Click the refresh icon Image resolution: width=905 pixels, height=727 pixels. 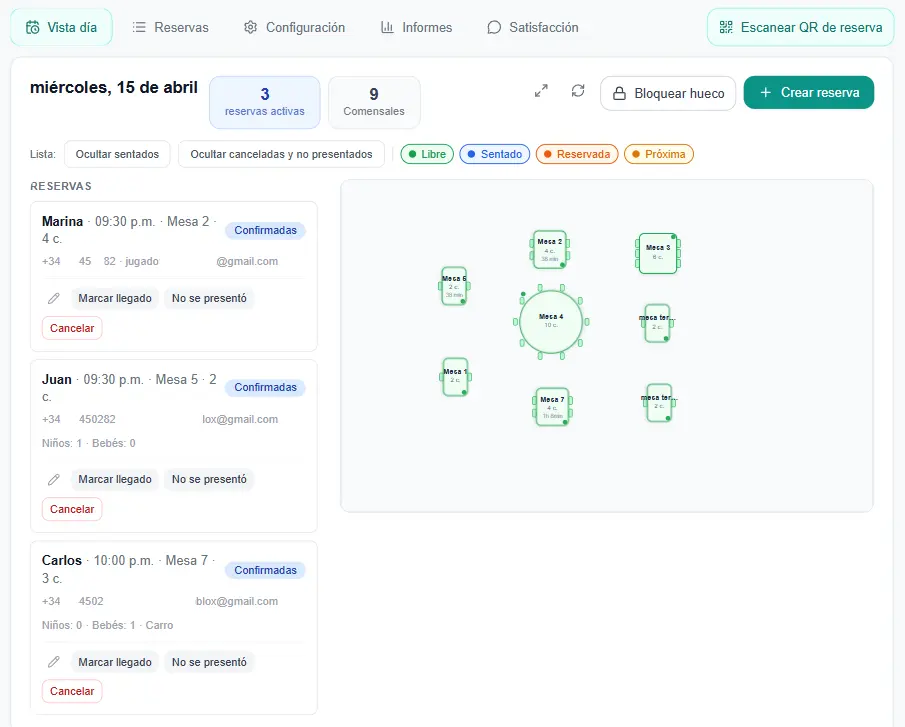click(x=578, y=92)
